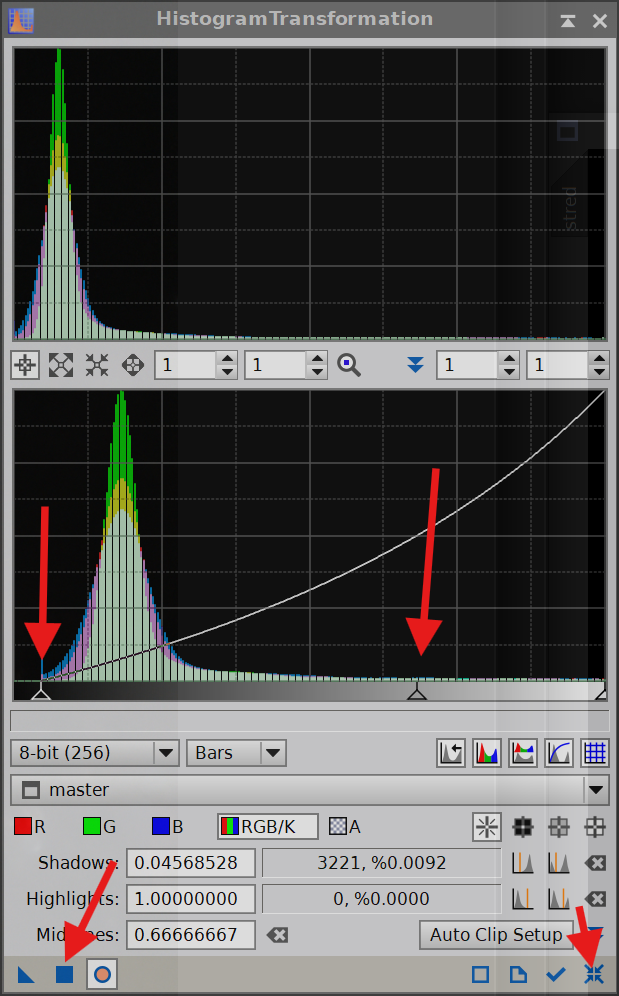Image resolution: width=619 pixels, height=996 pixels.
Task: Apply process with the blue square icon
Action: (64, 974)
